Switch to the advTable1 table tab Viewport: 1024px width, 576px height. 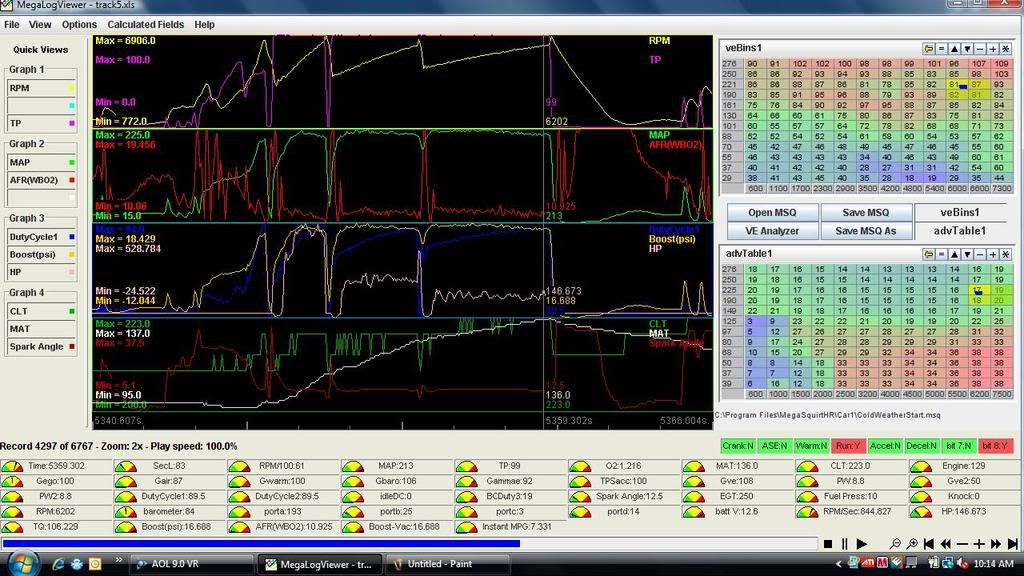[959, 231]
